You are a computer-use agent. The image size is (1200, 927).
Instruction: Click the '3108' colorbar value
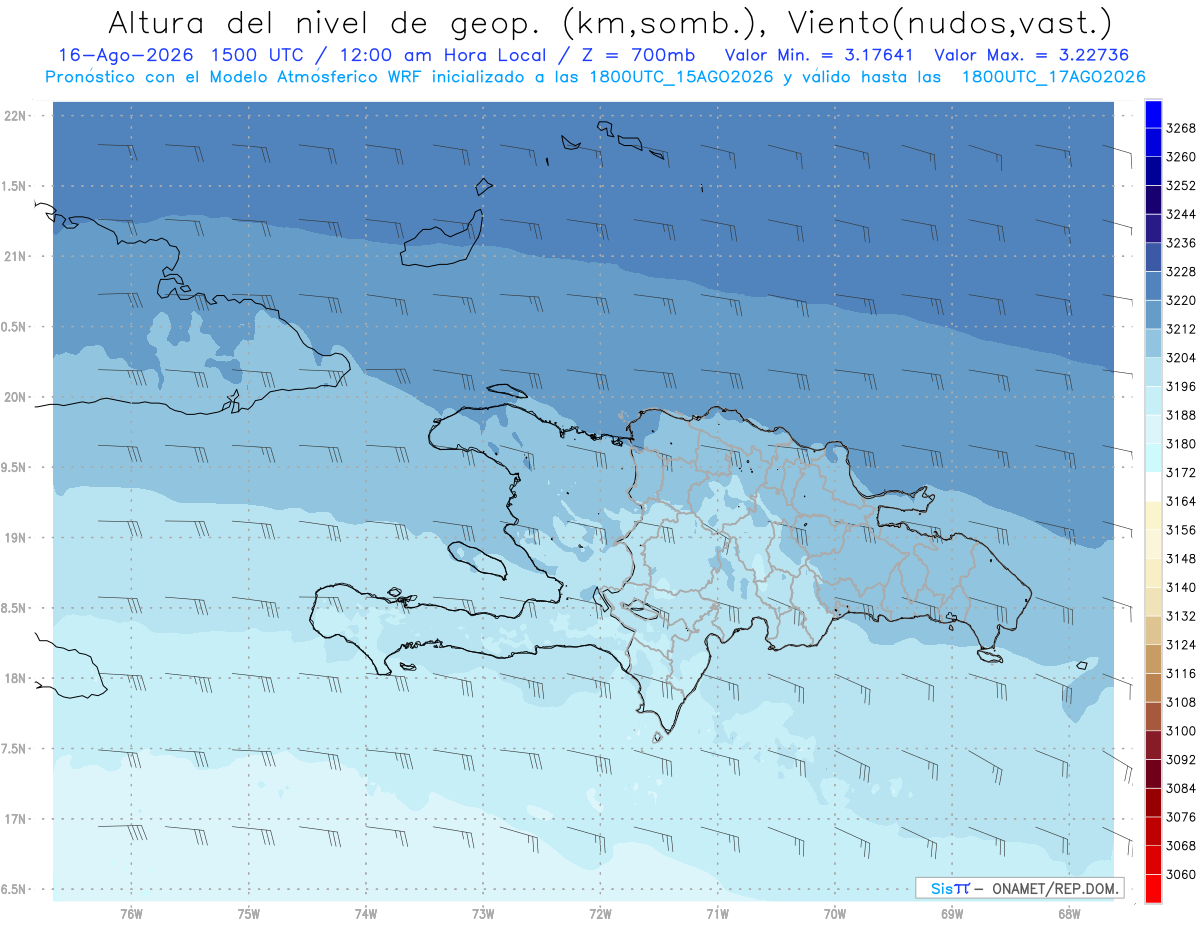pos(1180,702)
